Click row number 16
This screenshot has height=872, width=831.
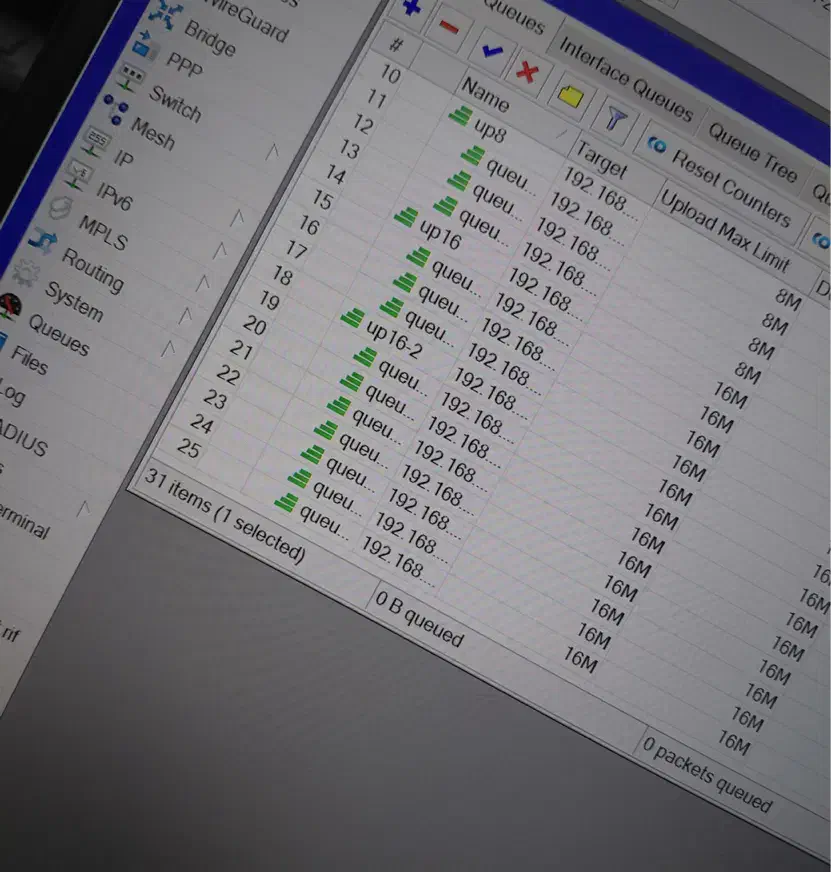(x=309, y=225)
